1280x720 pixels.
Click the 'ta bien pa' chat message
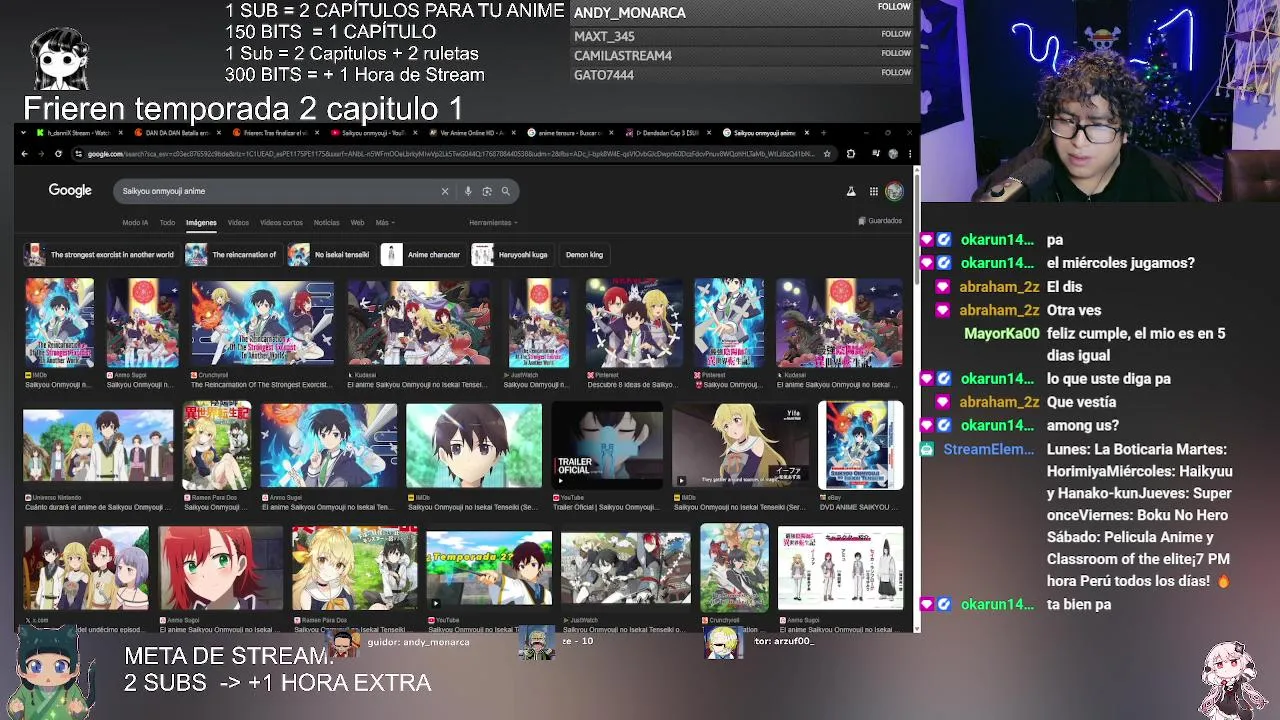point(1079,604)
